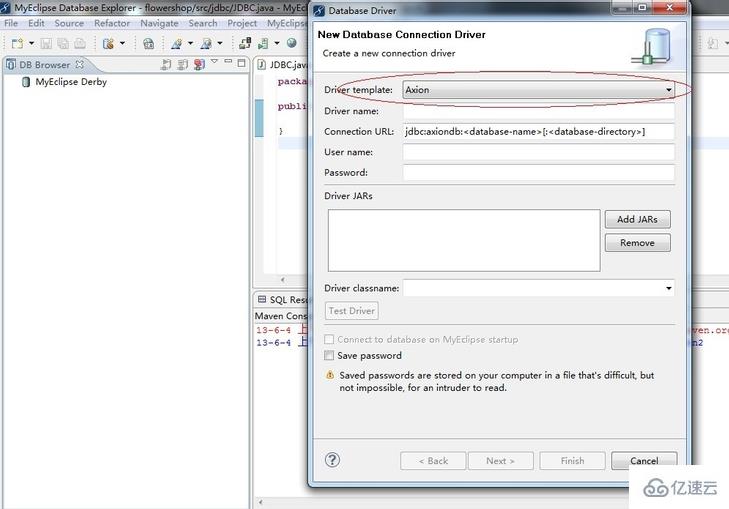Click the Database Driver dialog title icon
Viewport: 729px width, 509px height.
(x=319, y=10)
